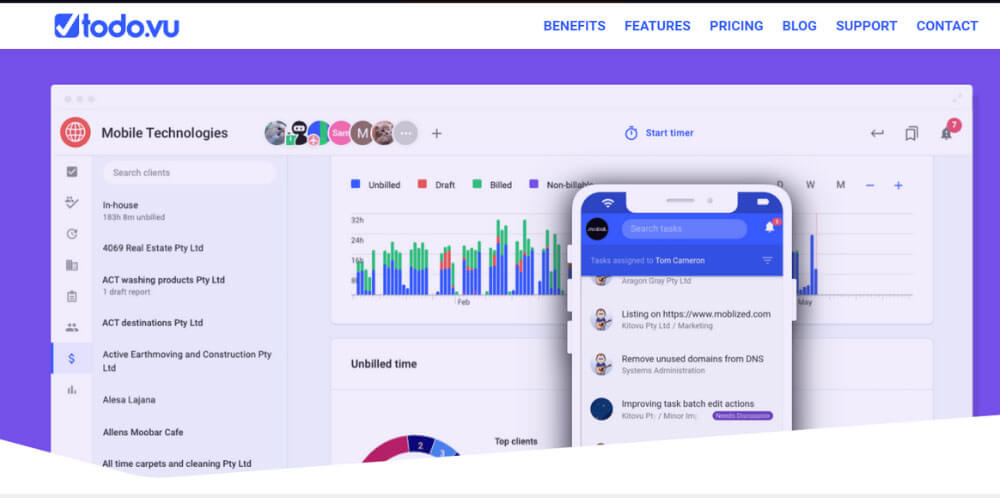1000x498 pixels.
Task: Select Active Earthmoving and Construction Pty Ltd
Action: click(x=187, y=361)
